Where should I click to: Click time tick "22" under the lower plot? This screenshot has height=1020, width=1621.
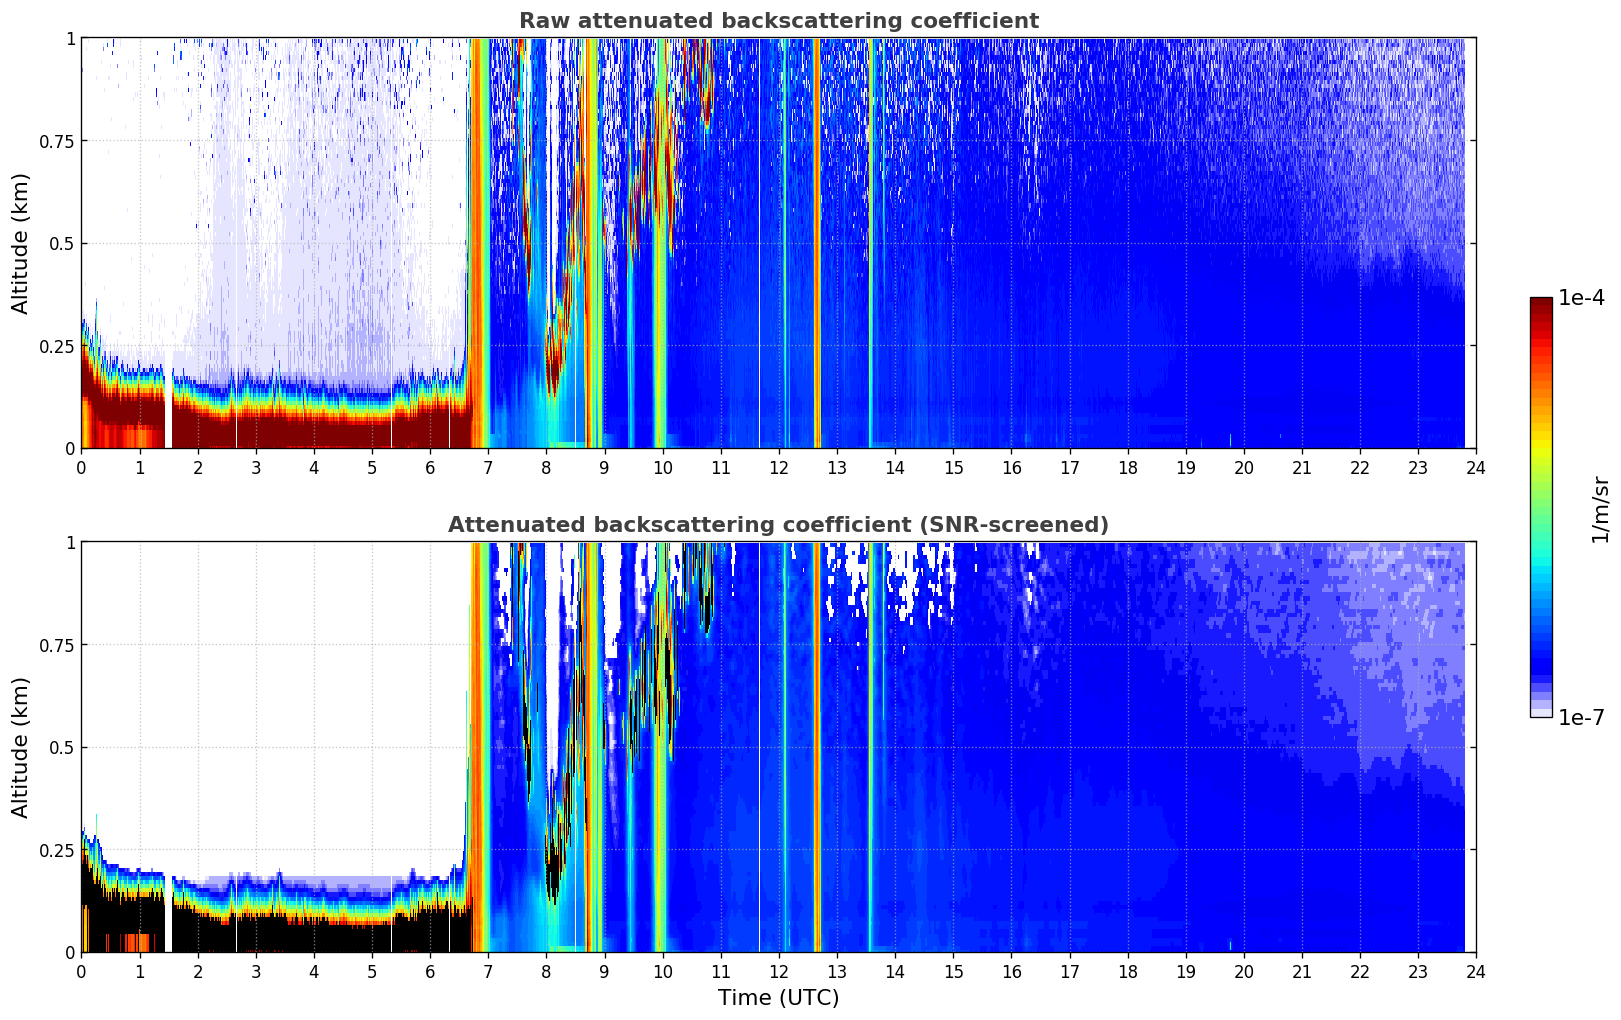1360,971
